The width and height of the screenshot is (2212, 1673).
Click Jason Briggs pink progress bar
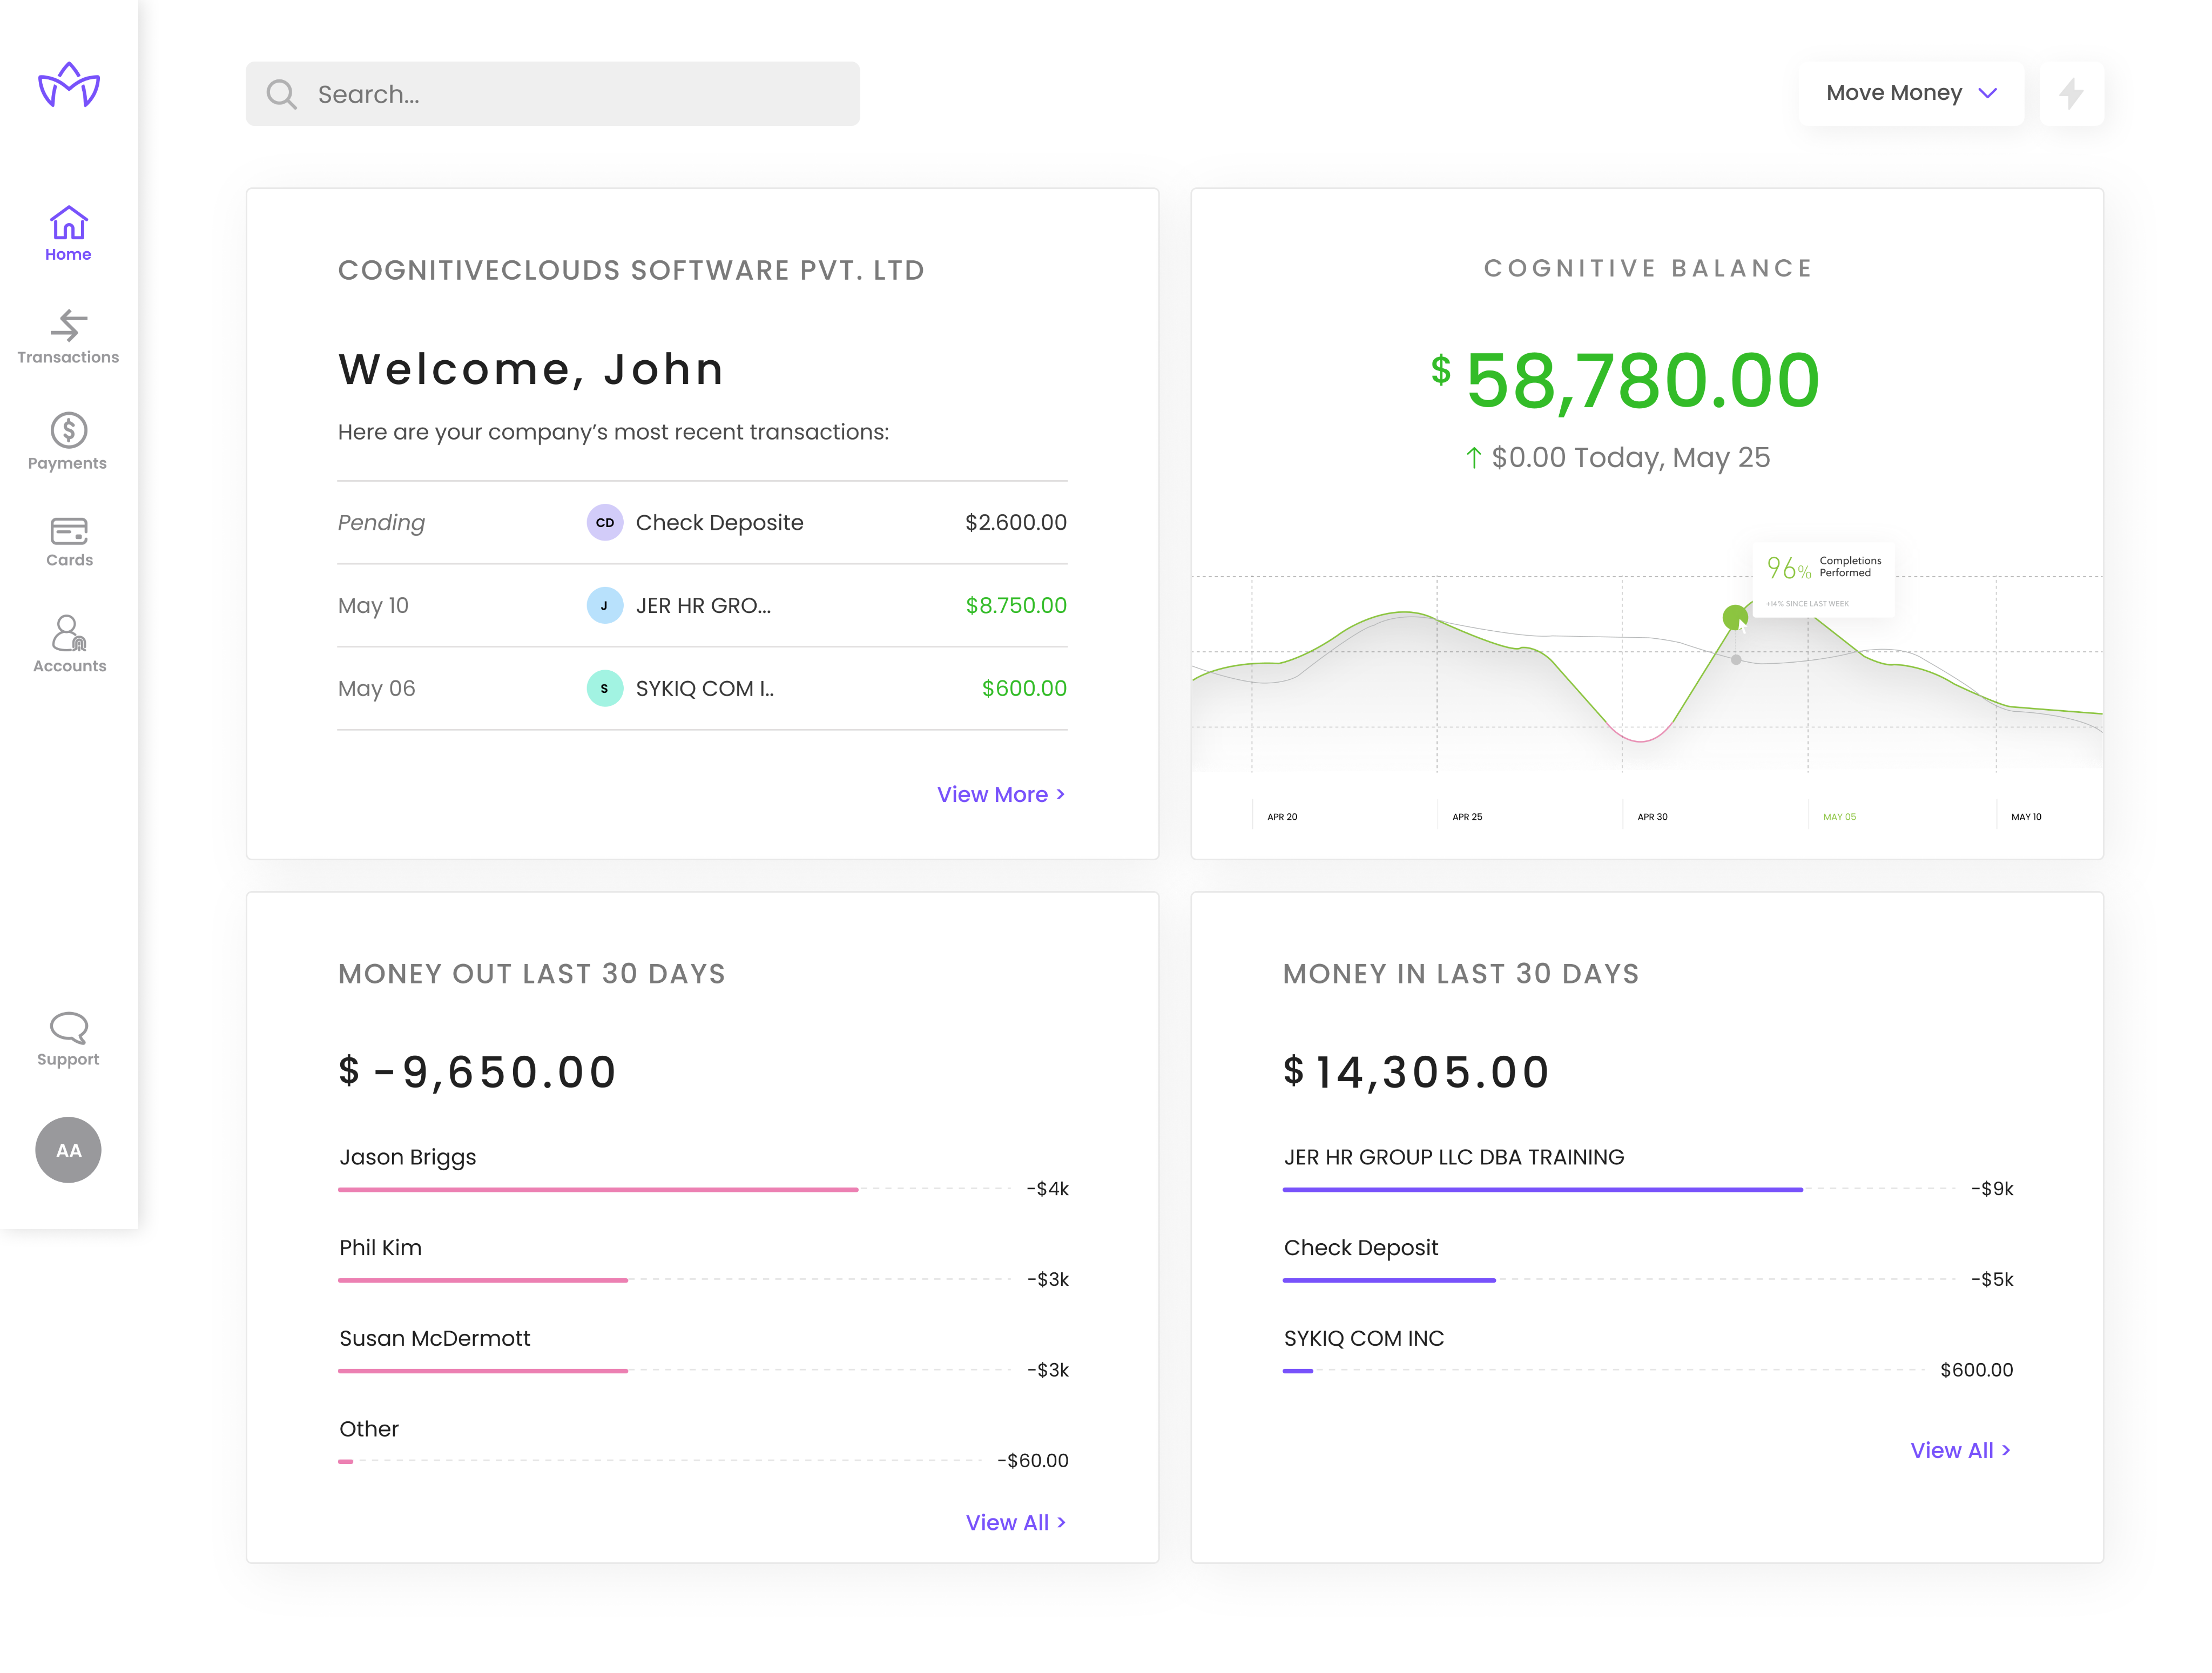[597, 1189]
